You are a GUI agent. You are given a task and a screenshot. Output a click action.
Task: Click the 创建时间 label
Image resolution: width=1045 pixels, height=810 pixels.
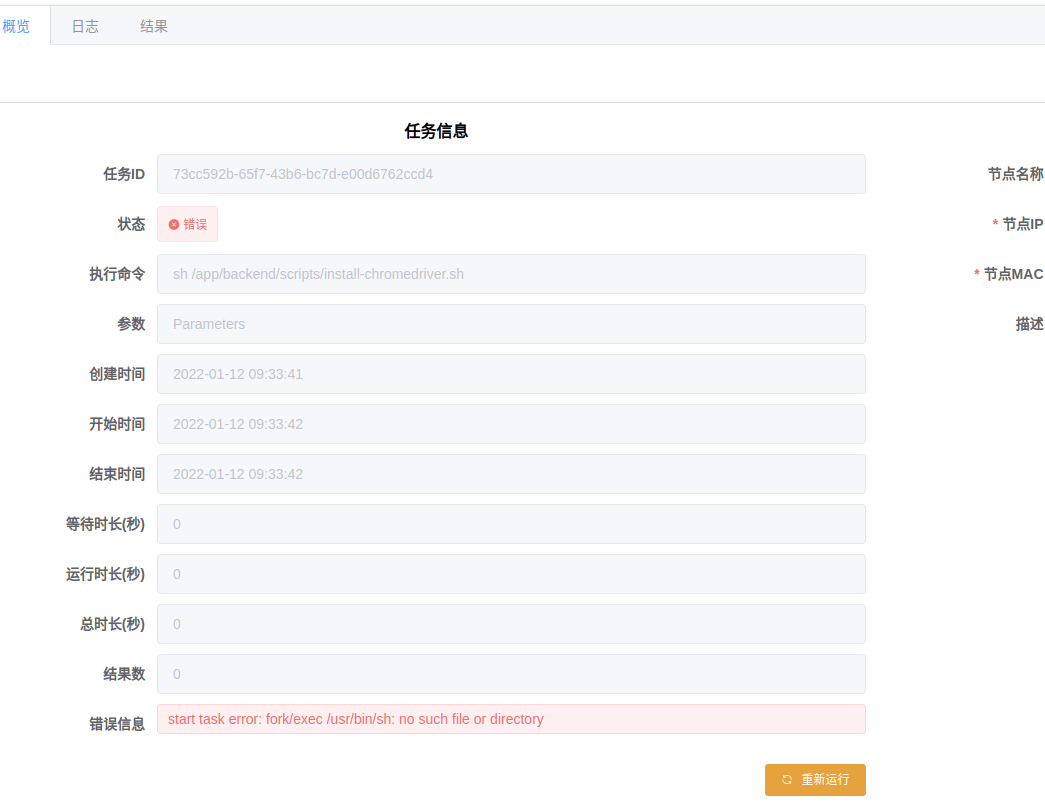[117, 374]
